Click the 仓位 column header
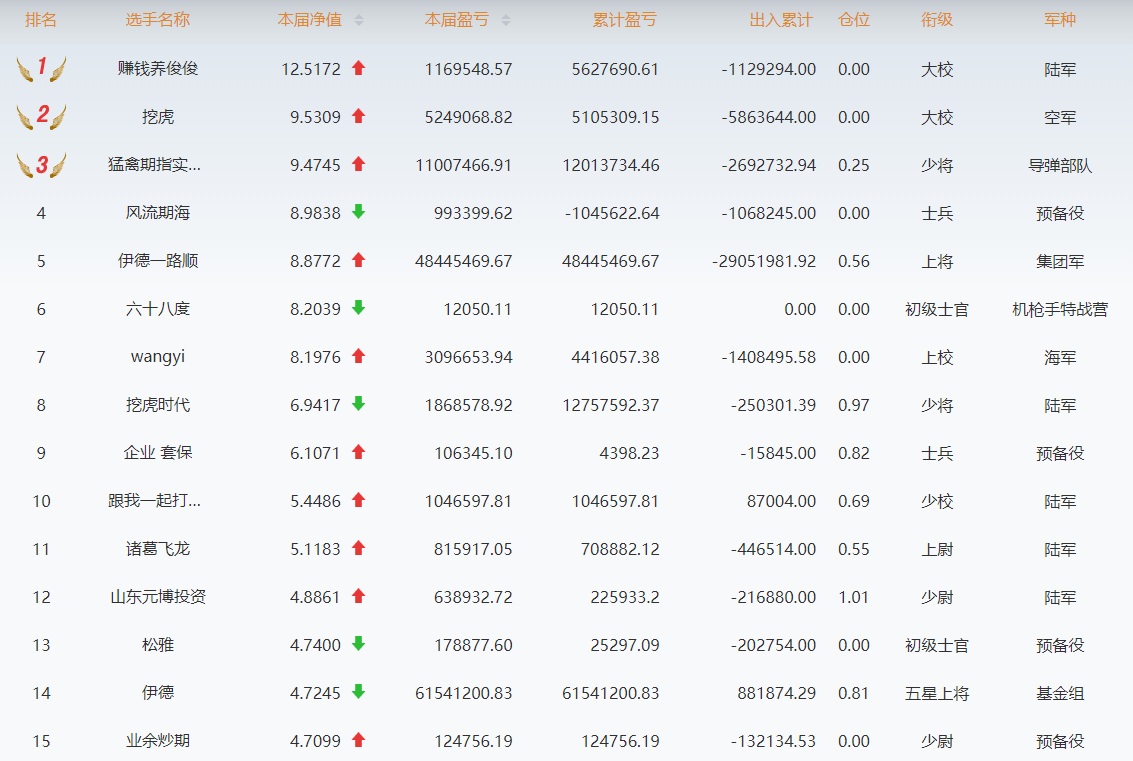This screenshot has width=1133, height=761. click(x=854, y=20)
